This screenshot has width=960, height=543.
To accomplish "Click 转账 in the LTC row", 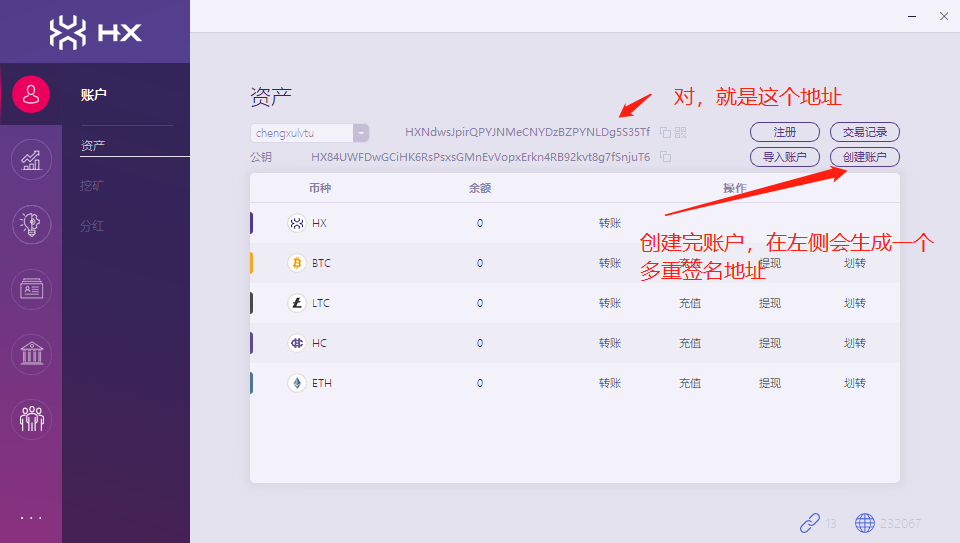I will (x=610, y=303).
